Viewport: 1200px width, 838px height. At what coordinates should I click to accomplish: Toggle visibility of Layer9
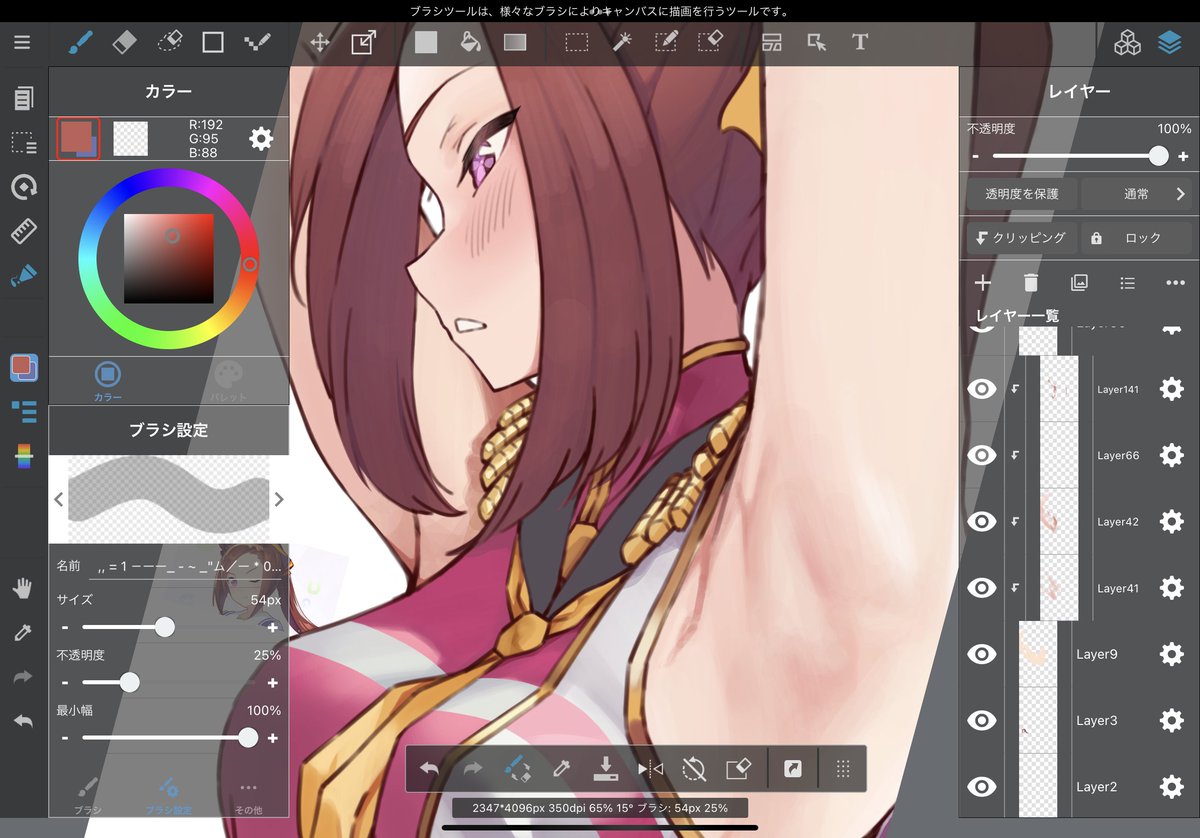(x=982, y=654)
